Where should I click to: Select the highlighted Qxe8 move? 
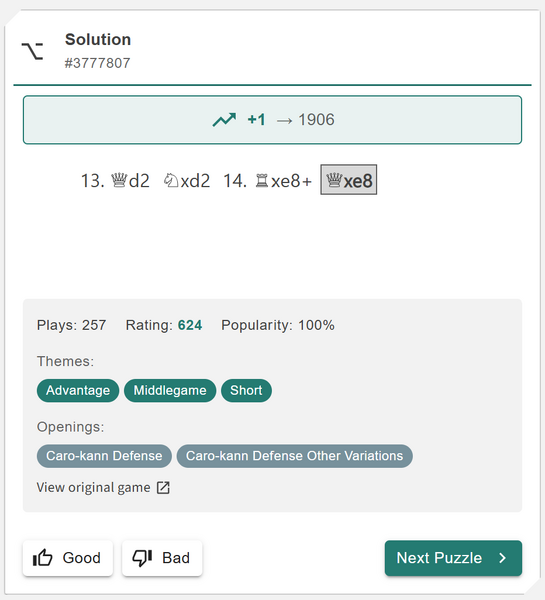click(349, 180)
